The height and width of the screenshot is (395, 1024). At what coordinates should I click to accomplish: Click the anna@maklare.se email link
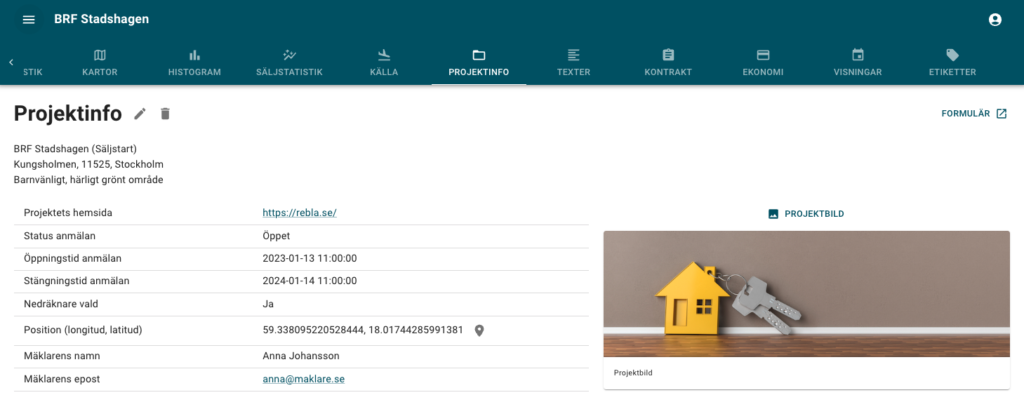(x=303, y=379)
